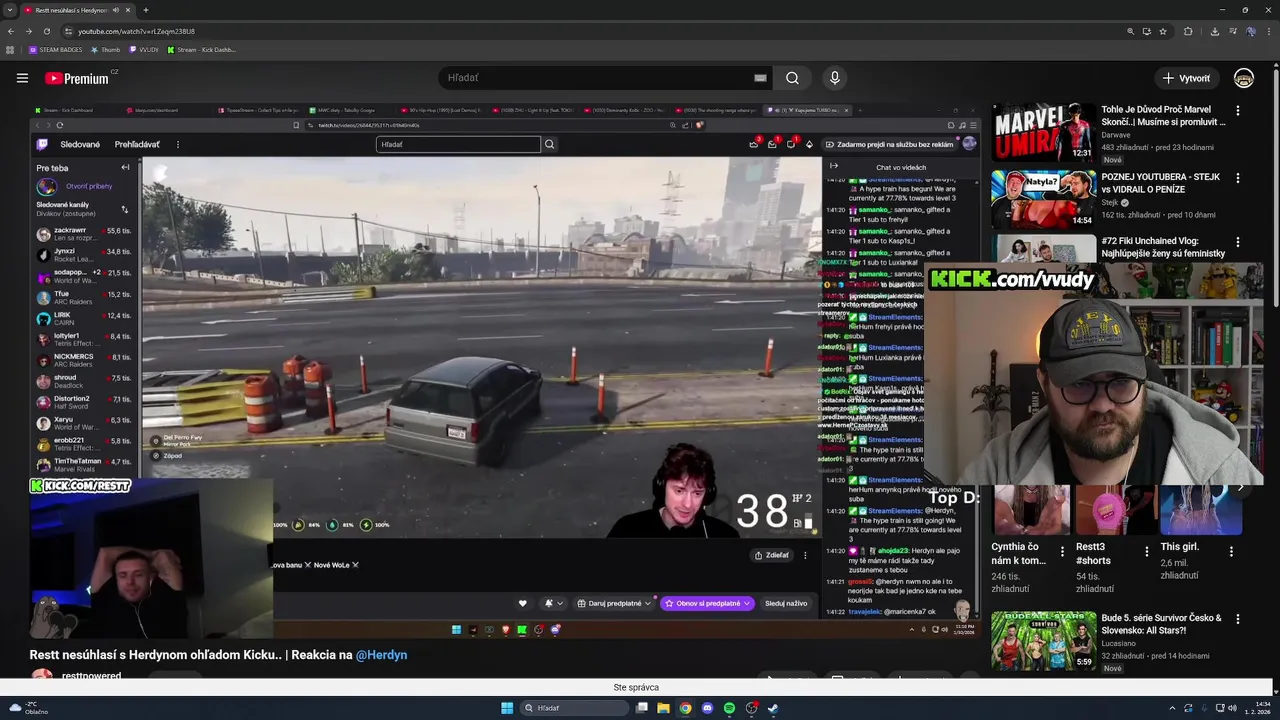This screenshot has width=1280, height=720.
Task: Start voice search with the microphone icon
Action: click(835, 78)
